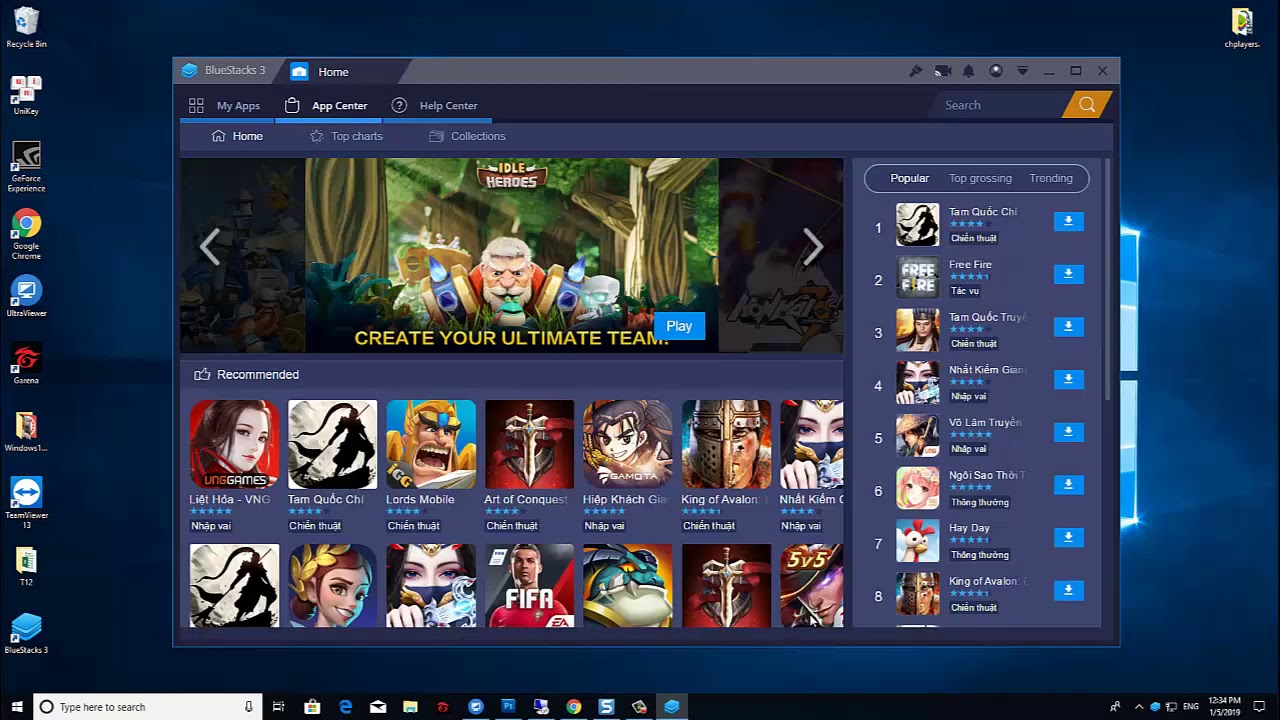Image resolution: width=1280 pixels, height=720 pixels.
Task: Click the streaming camera icon in title bar
Action: 942,71
